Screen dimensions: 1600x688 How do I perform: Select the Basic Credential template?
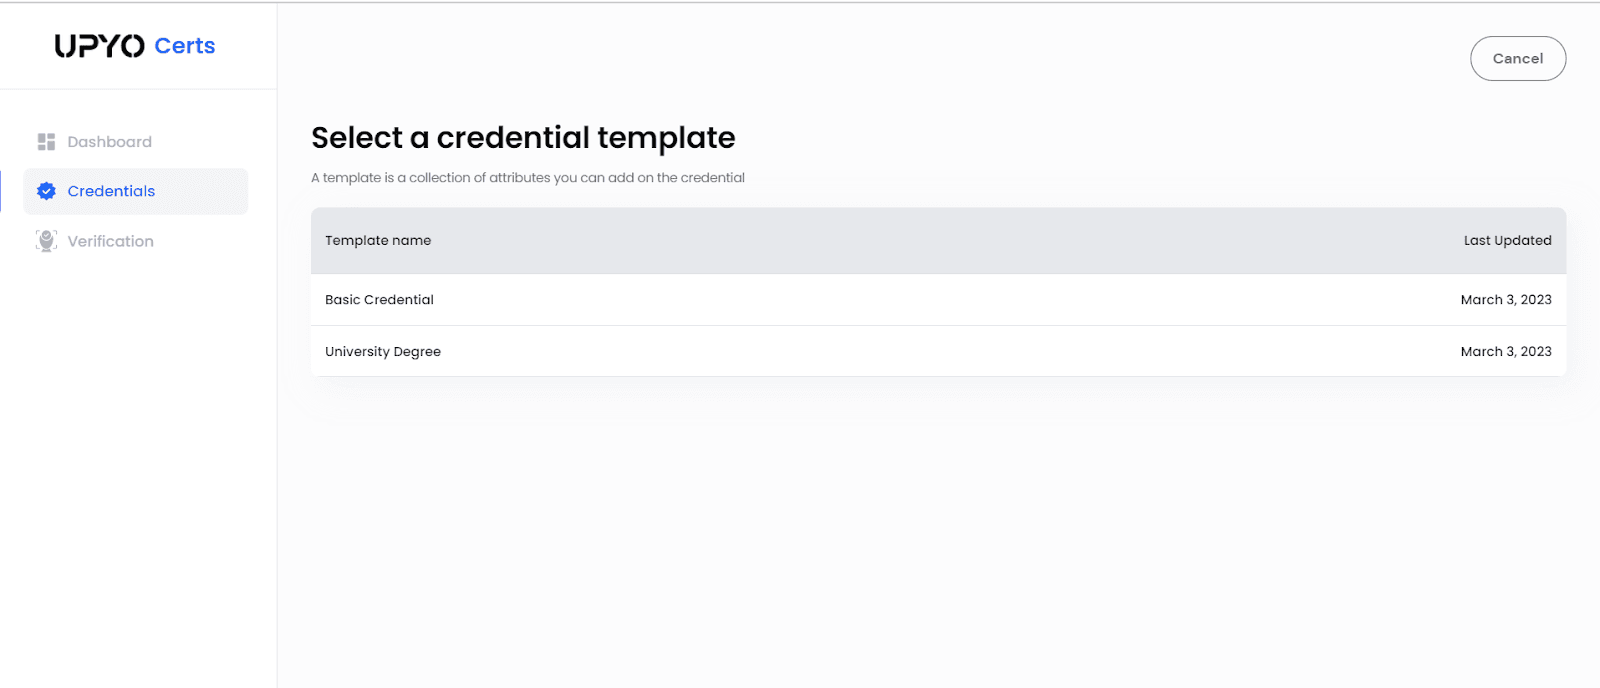[x=379, y=300]
